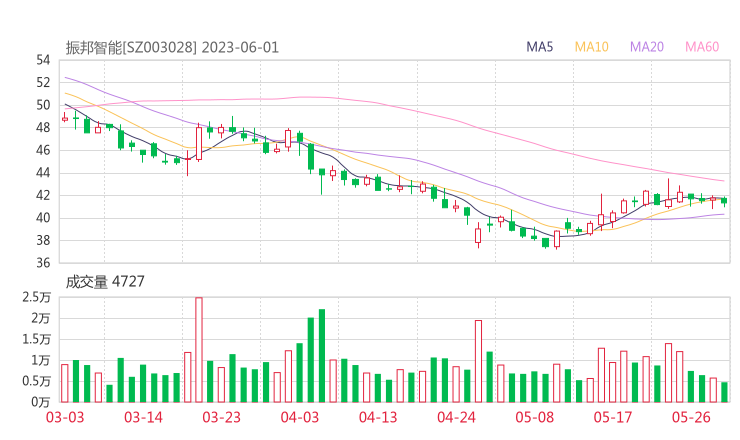Click the 04-03 date axis label
Image resolution: width=740 pixels, height=440 pixels.
click(300, 417)
